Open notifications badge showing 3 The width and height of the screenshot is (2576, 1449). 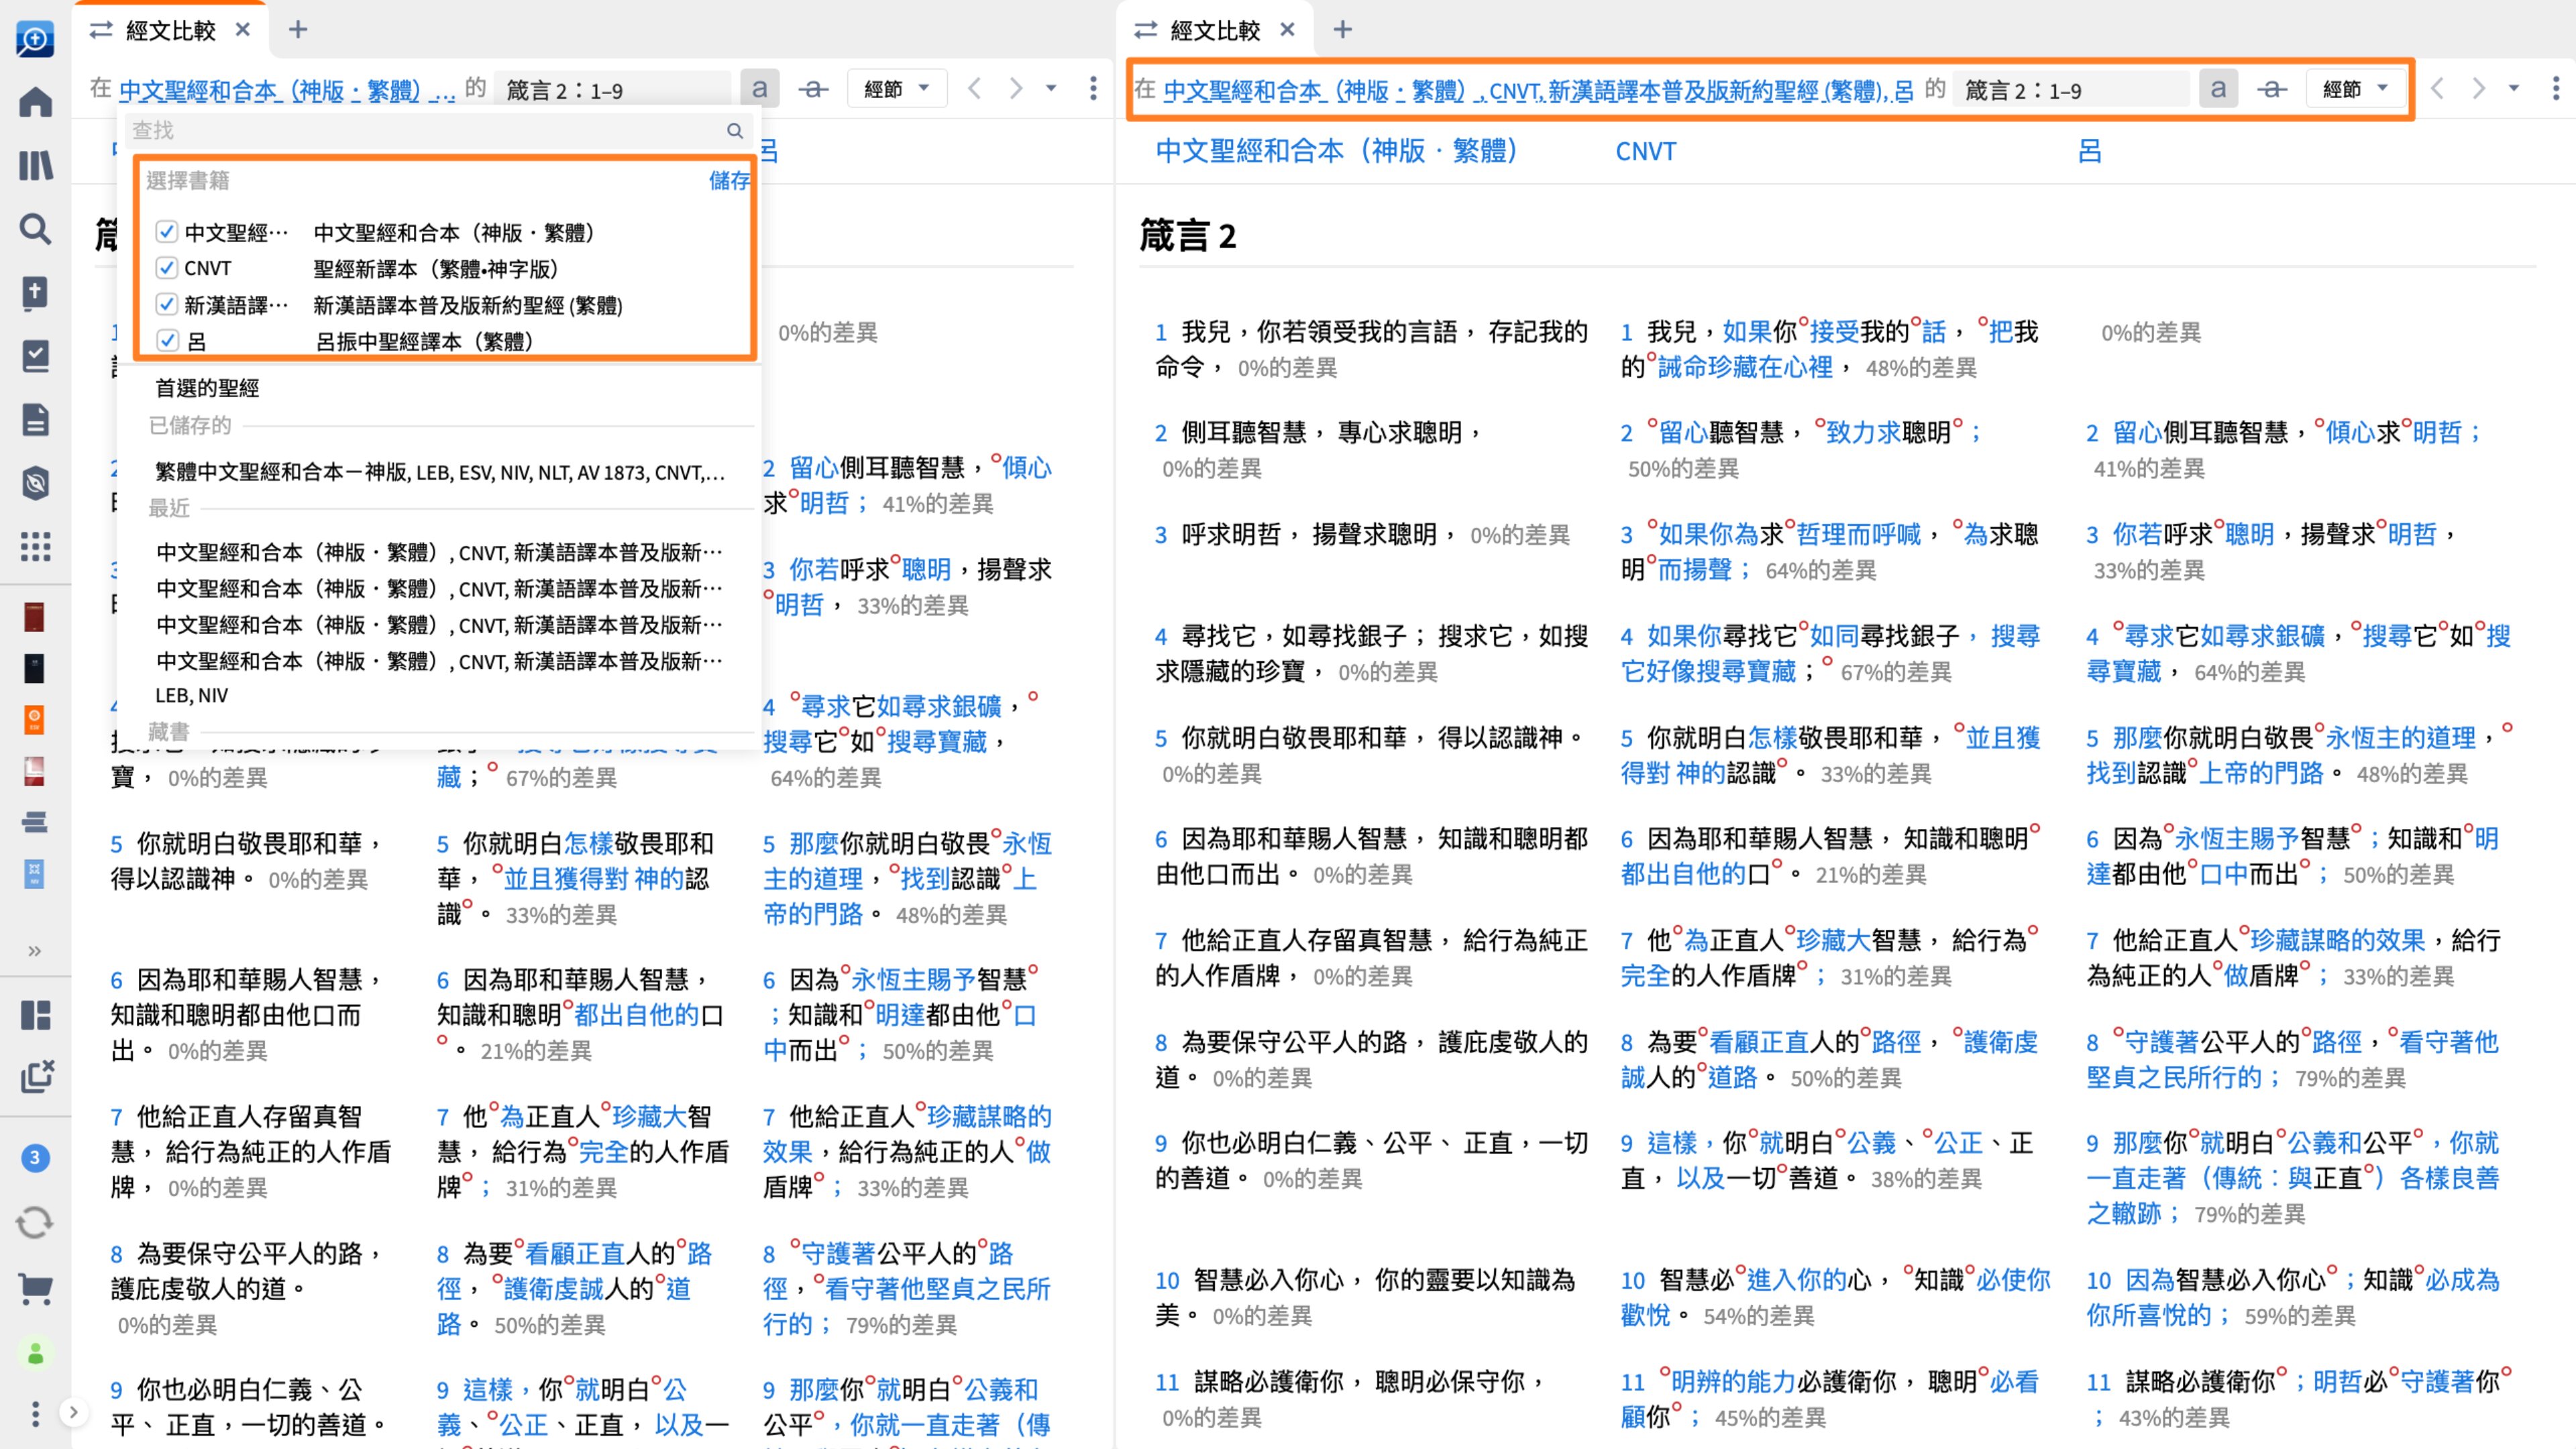(35, 1158)
